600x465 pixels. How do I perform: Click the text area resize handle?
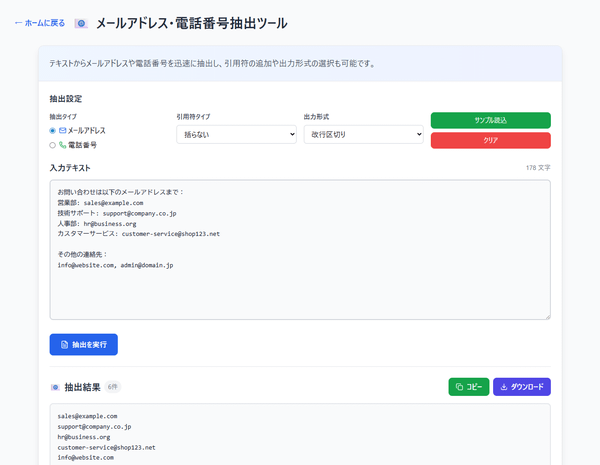(x=546, y=316)
